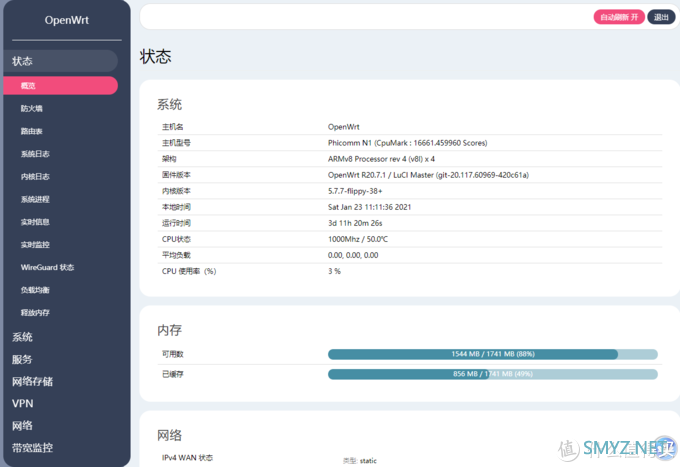Collapse the 状态 menu section
Screen dimensions: 680x467
[x=60, y=61]
